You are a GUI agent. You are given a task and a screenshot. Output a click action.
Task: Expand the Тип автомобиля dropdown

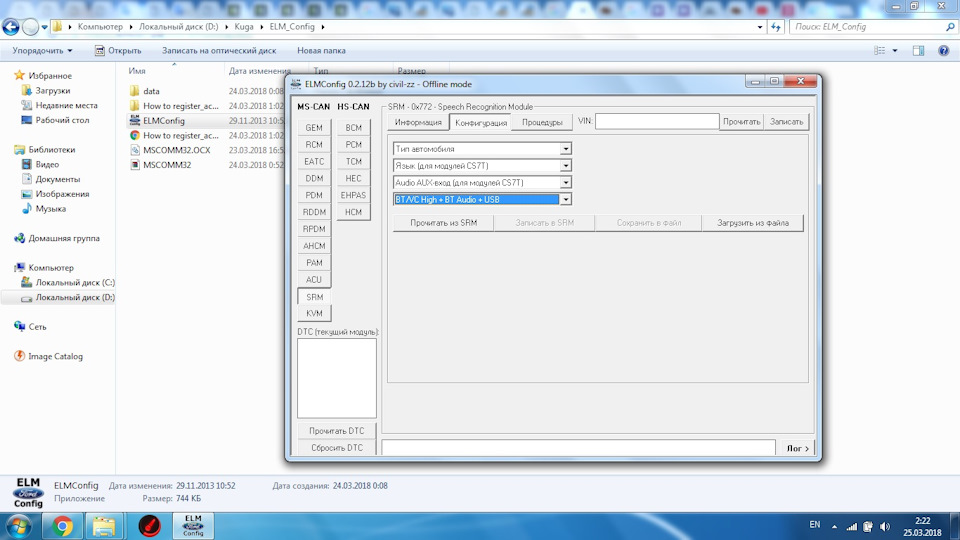566,149
